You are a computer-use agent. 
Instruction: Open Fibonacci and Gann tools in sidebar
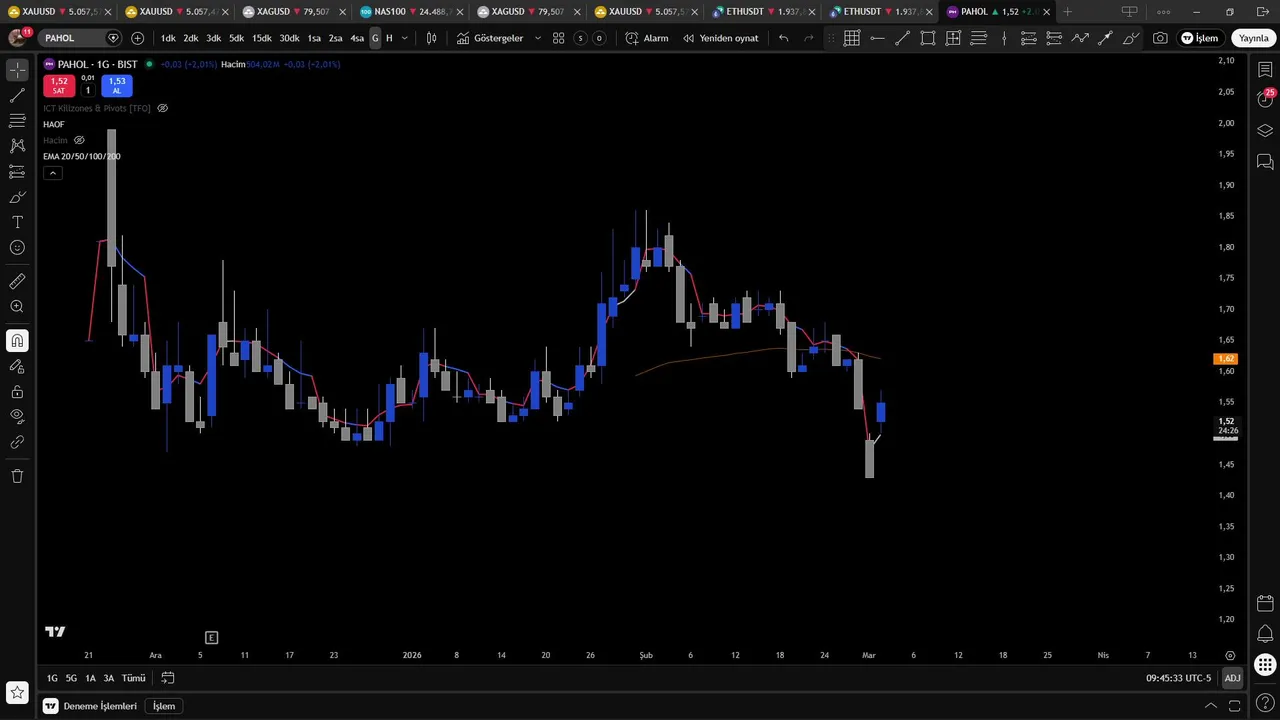click(17, 121)
